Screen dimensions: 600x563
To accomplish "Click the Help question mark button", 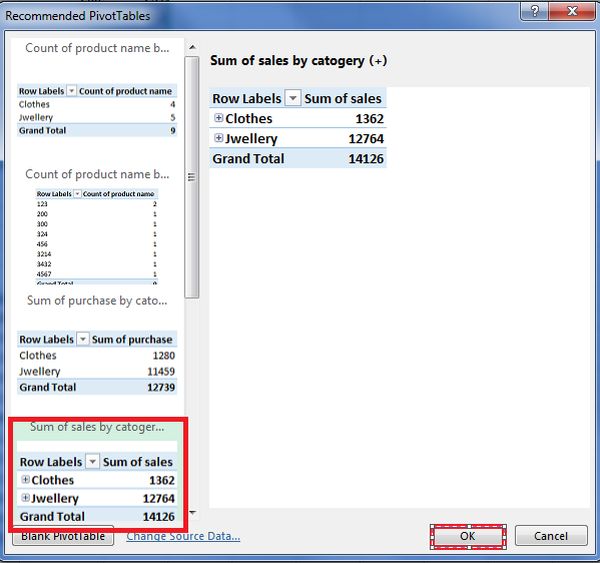I will pos(534,11).
